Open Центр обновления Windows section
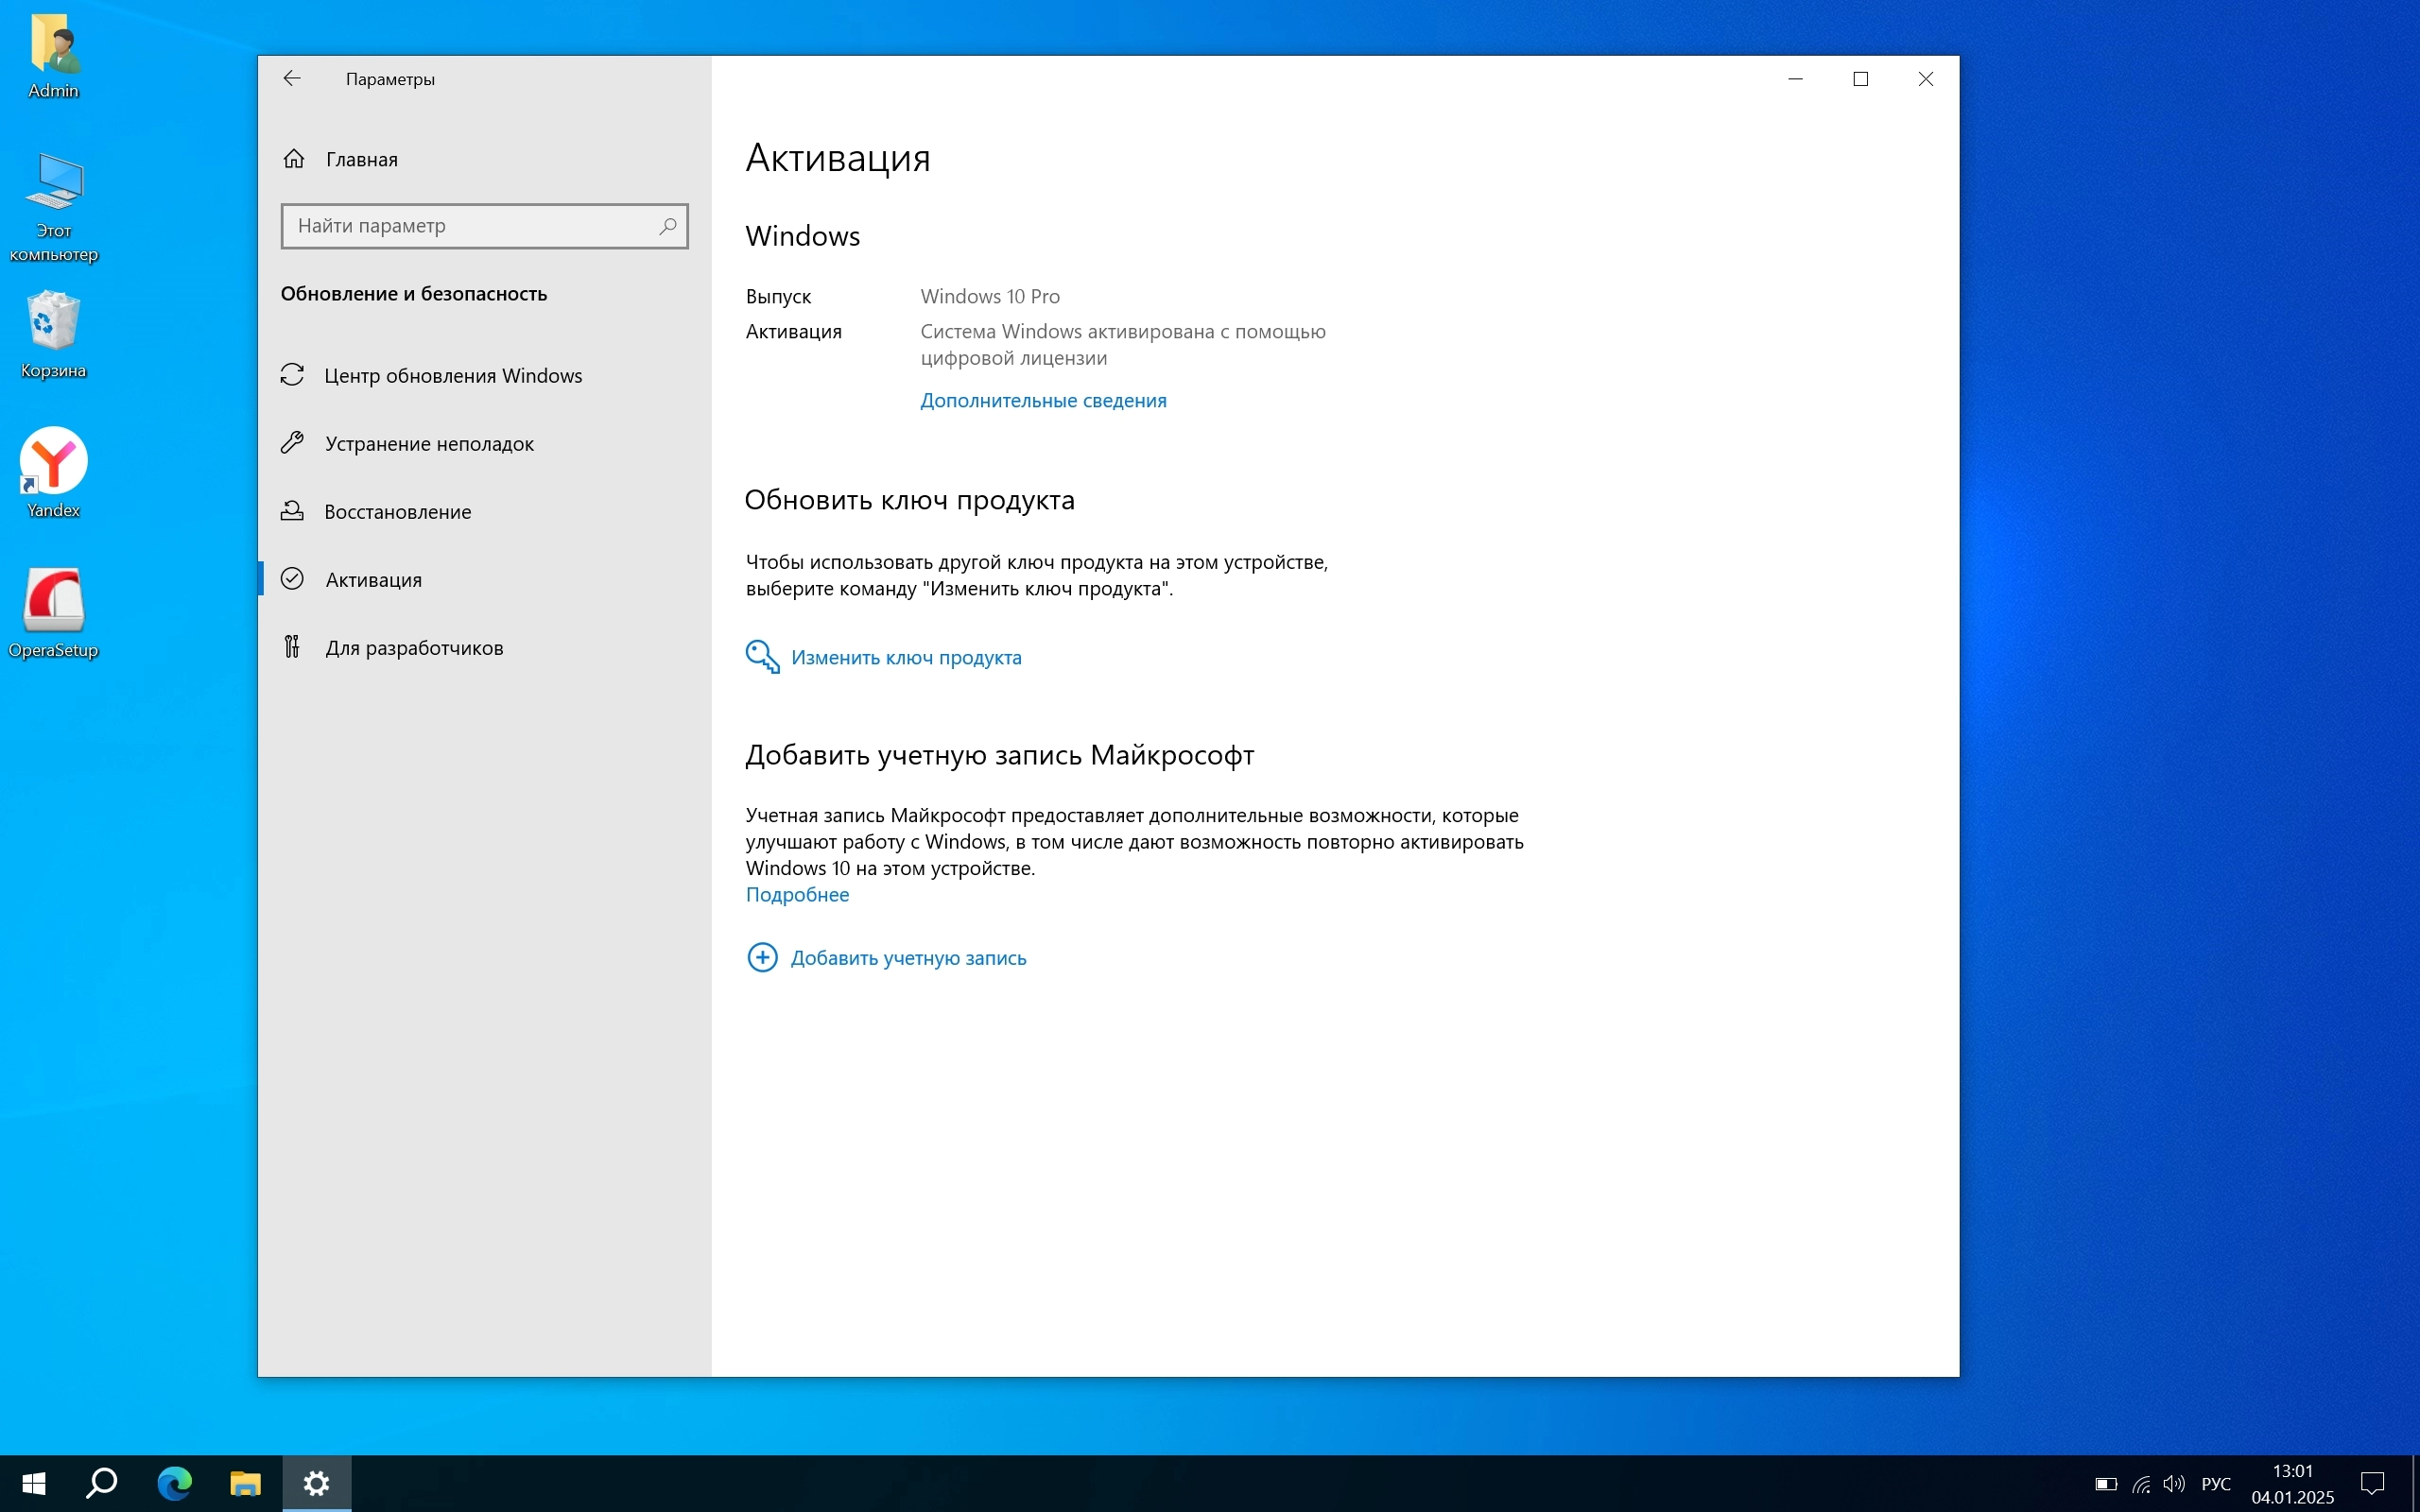Image resolution: width=2420 pixels, height=1512 pixels. [452, 375]
